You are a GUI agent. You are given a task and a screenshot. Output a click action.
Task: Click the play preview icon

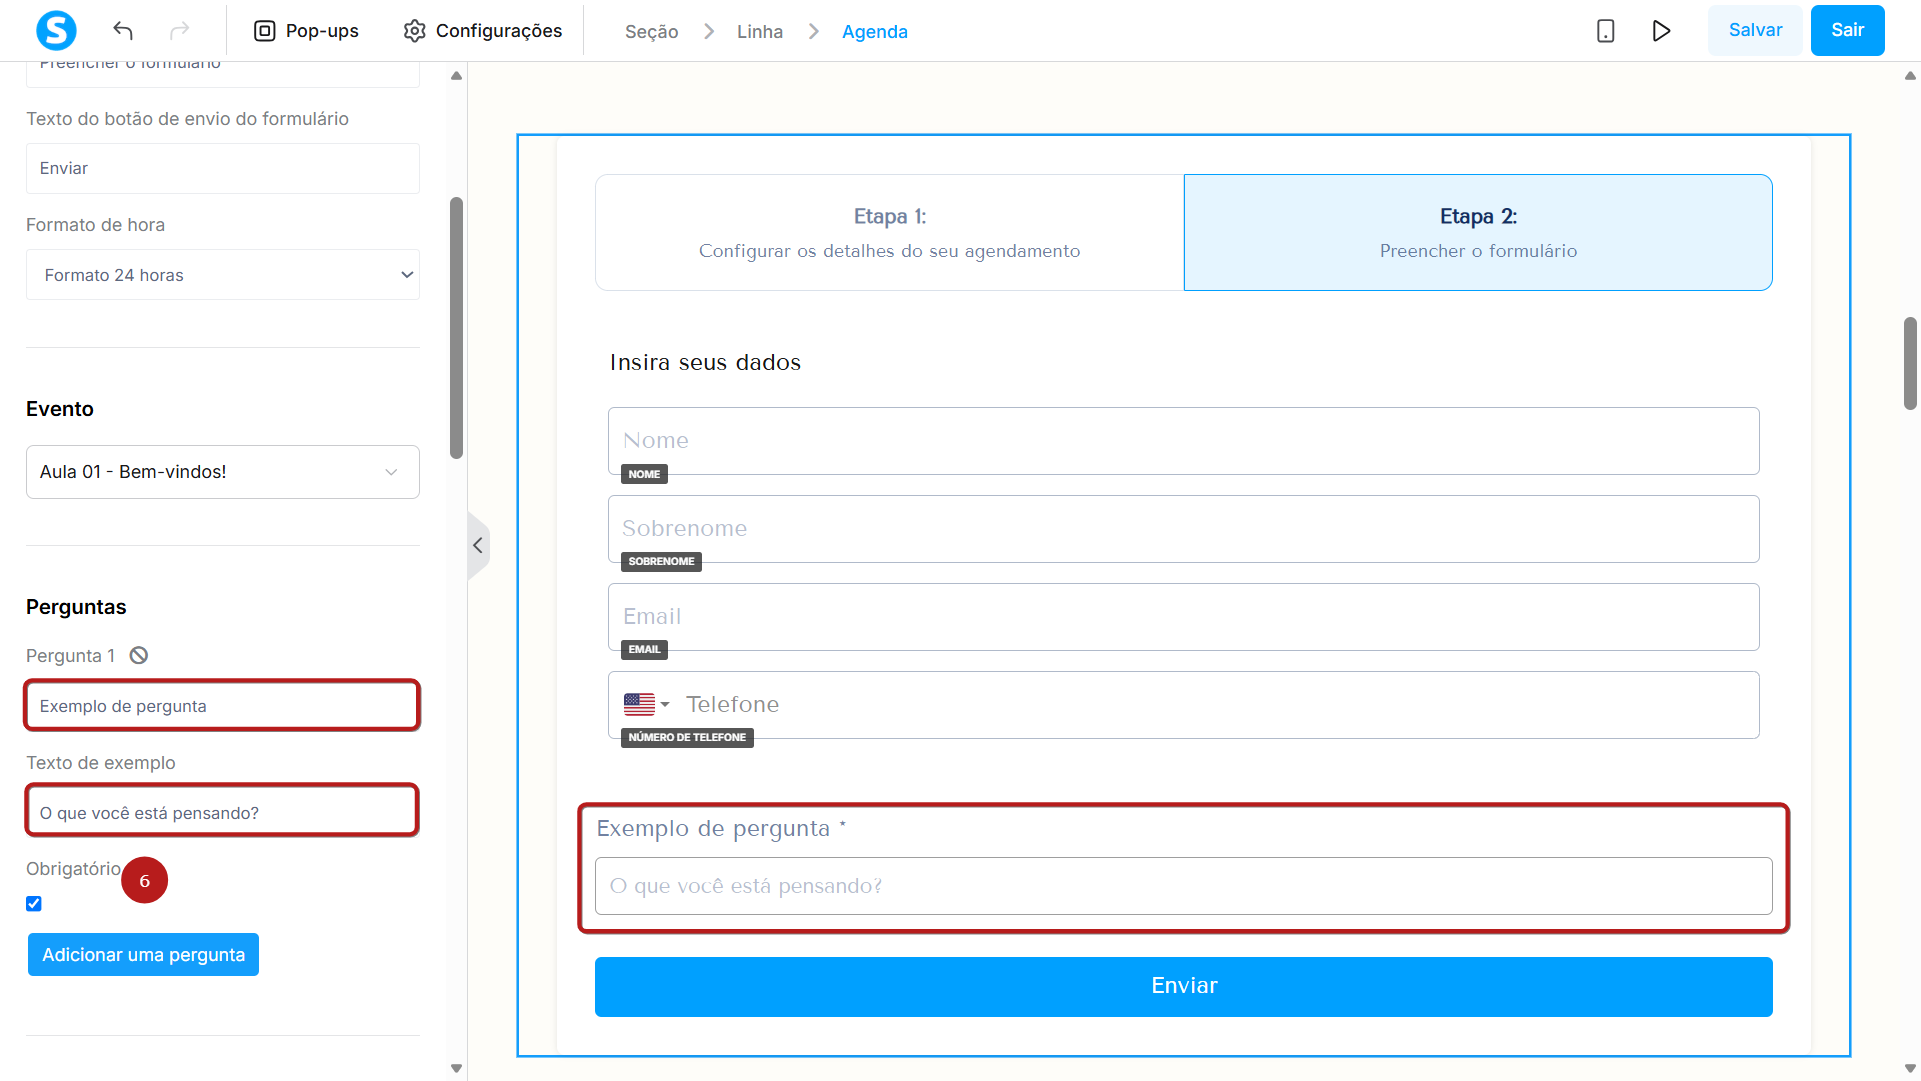(1661, 31)
